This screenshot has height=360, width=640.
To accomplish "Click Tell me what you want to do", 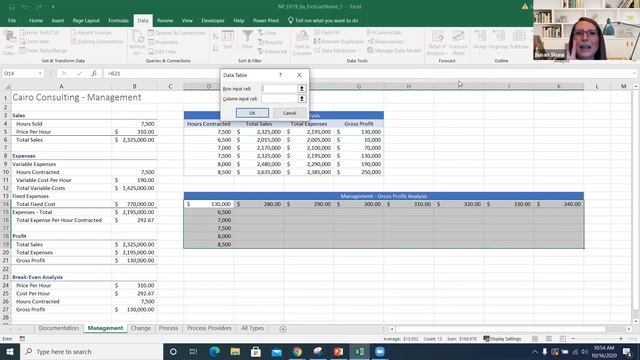I will [323, 20].
